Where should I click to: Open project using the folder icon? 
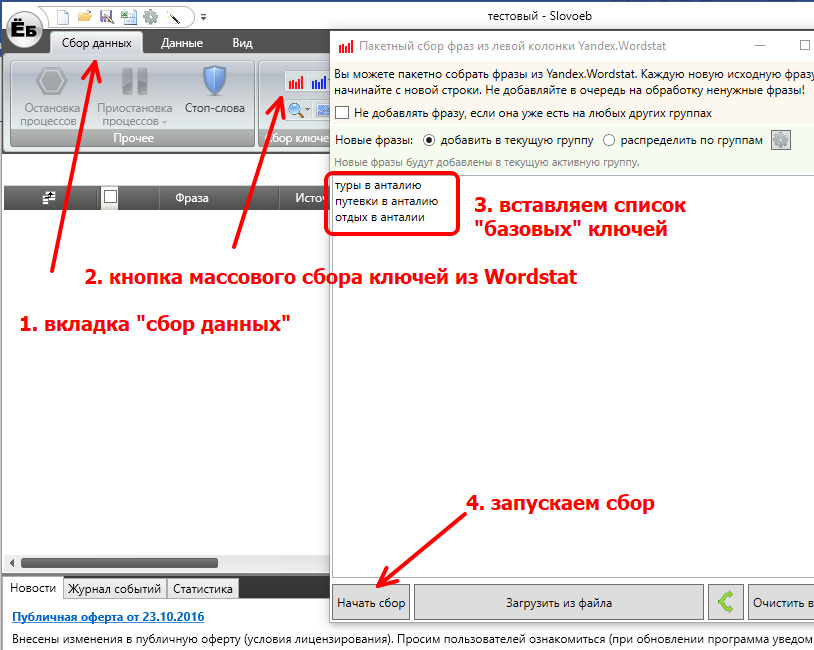[85, 16]
